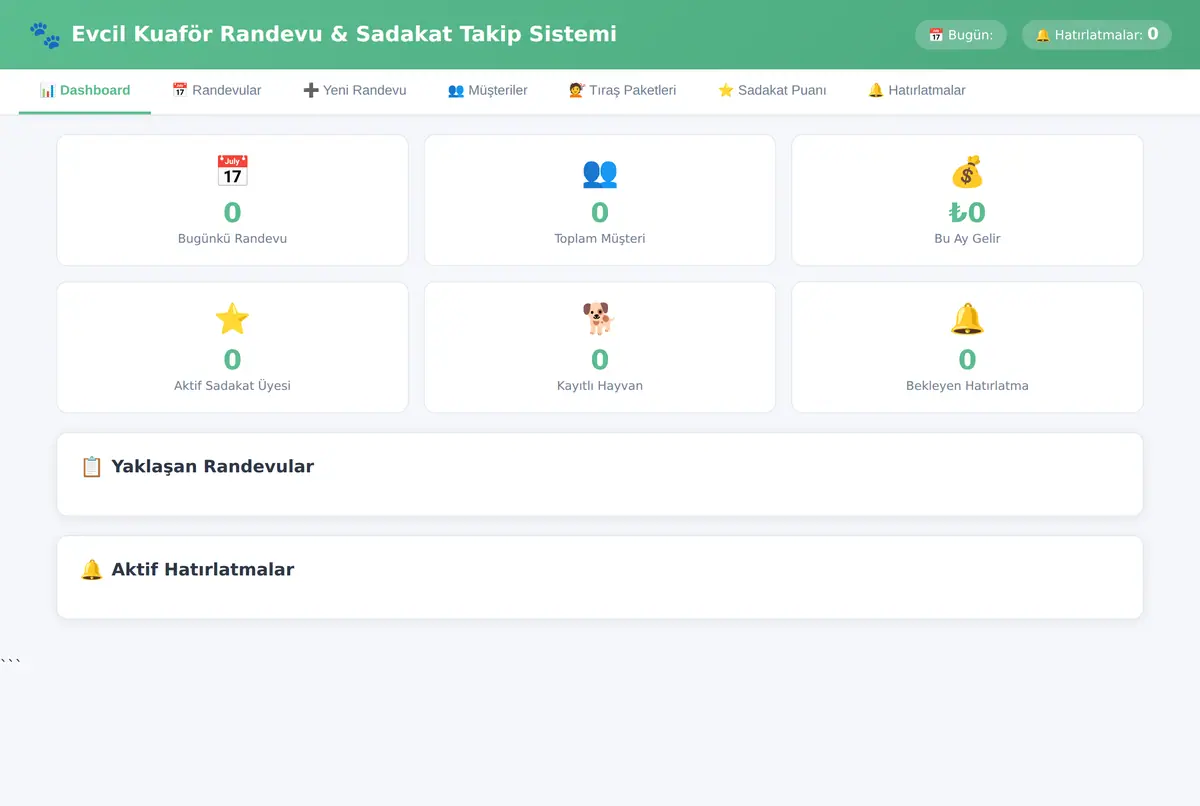Open the Dashboard tab
Viewport: 1200px width, 806px height.
(x=85, y=91)
